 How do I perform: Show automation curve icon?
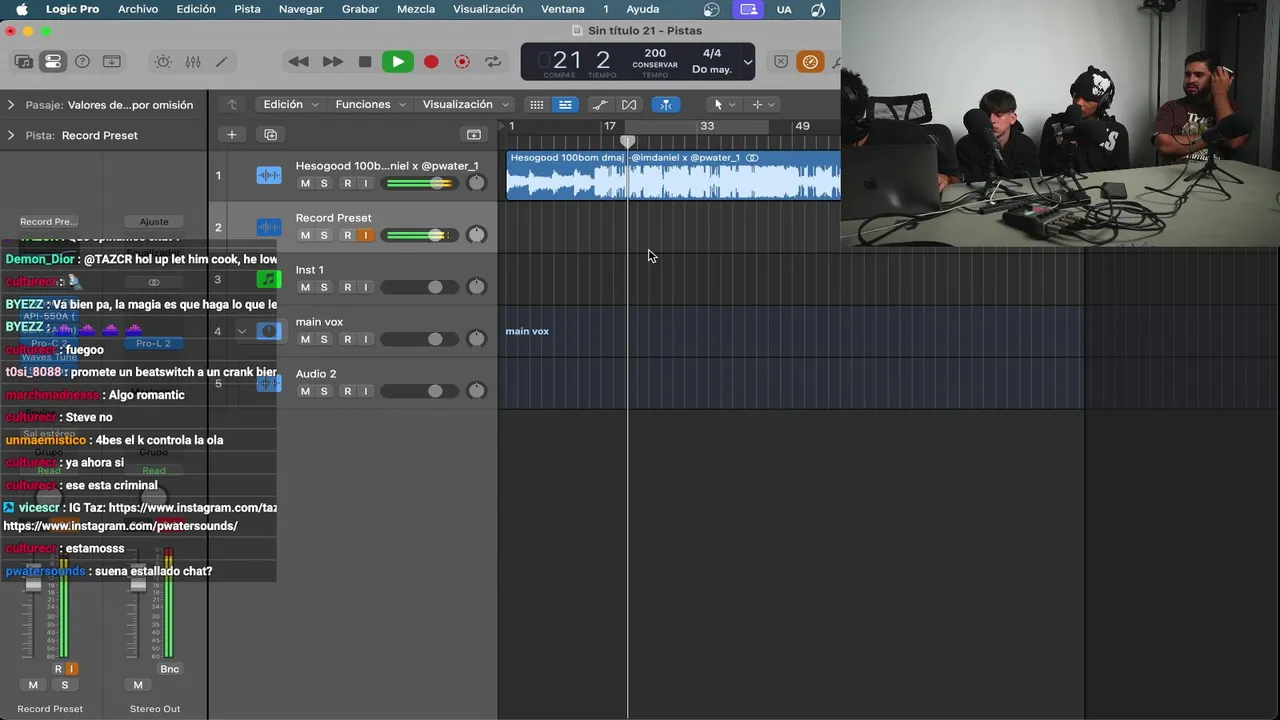tap(600, 104)
